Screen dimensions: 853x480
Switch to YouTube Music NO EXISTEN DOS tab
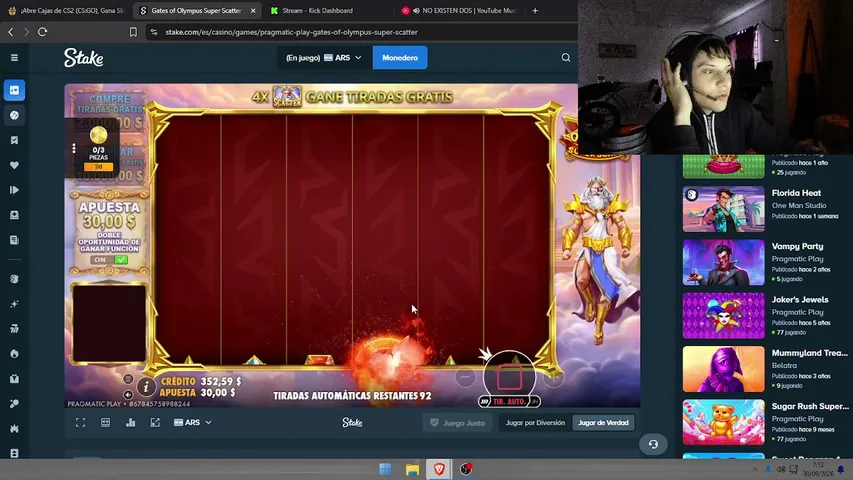[x=460, y=10]
